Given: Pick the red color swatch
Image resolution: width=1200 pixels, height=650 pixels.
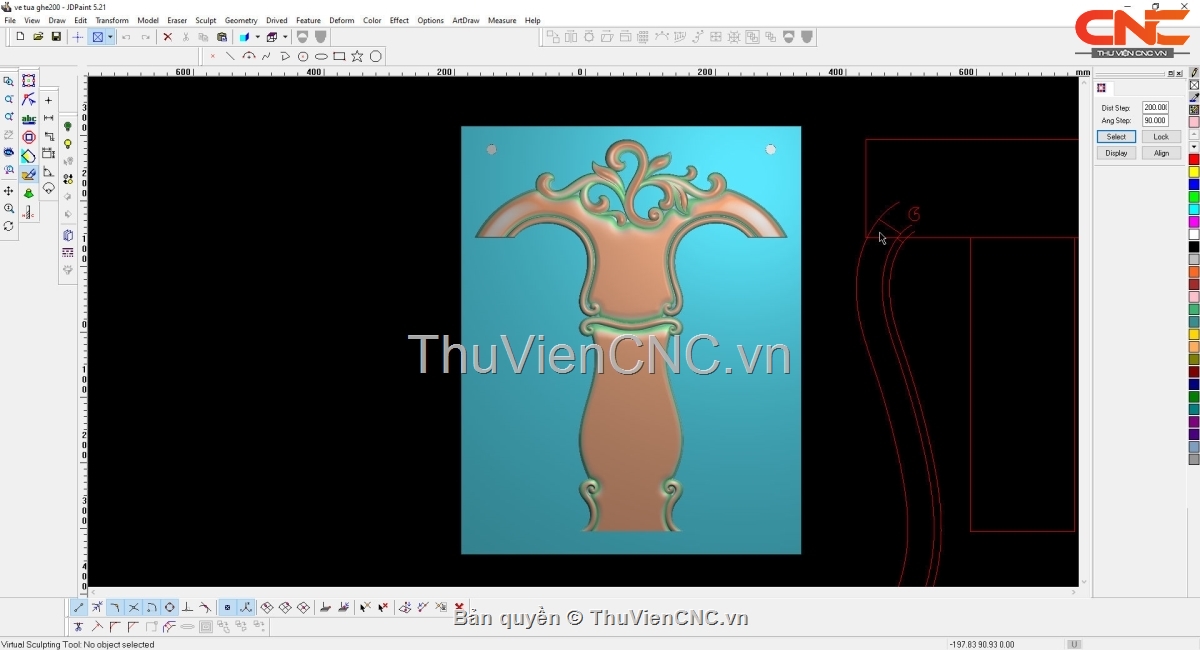Looking at the screenshot, I should coord(1194,160).
